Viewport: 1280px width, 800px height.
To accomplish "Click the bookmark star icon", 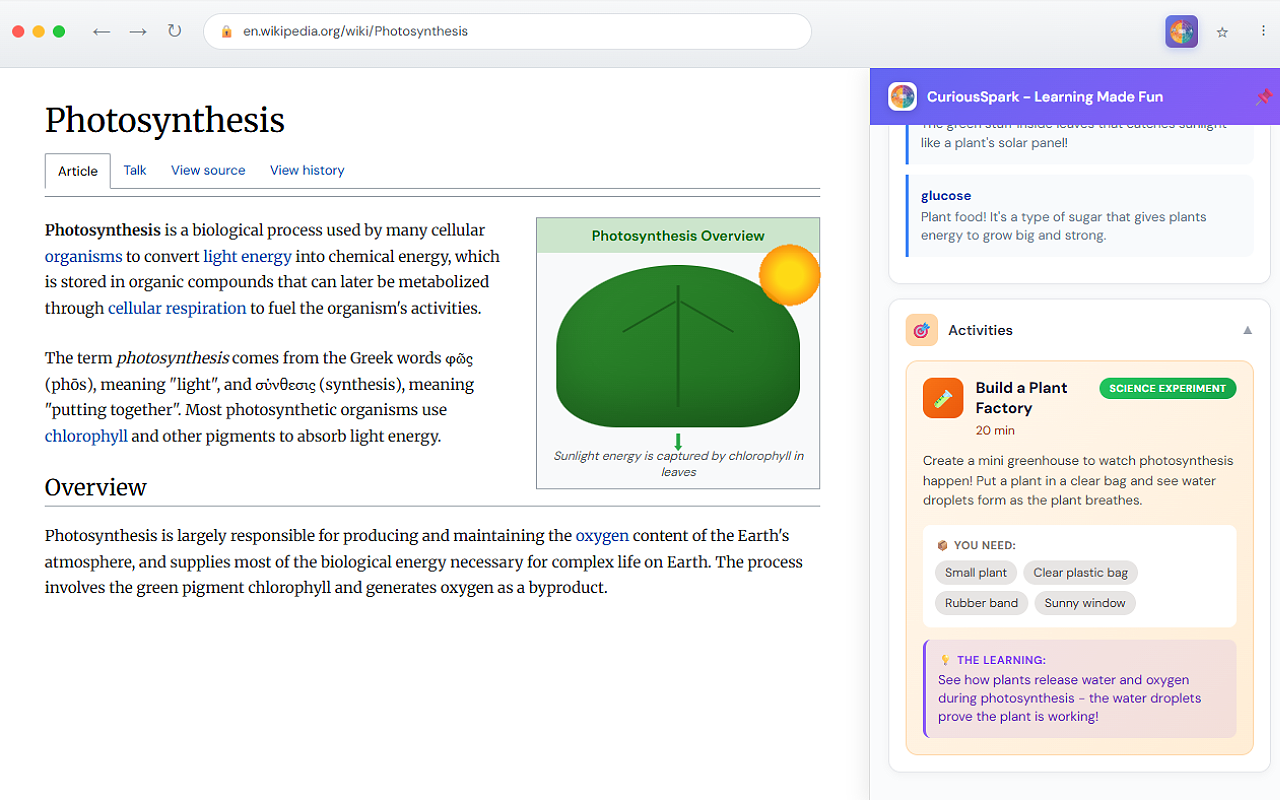I will [x=1222, y=31].
